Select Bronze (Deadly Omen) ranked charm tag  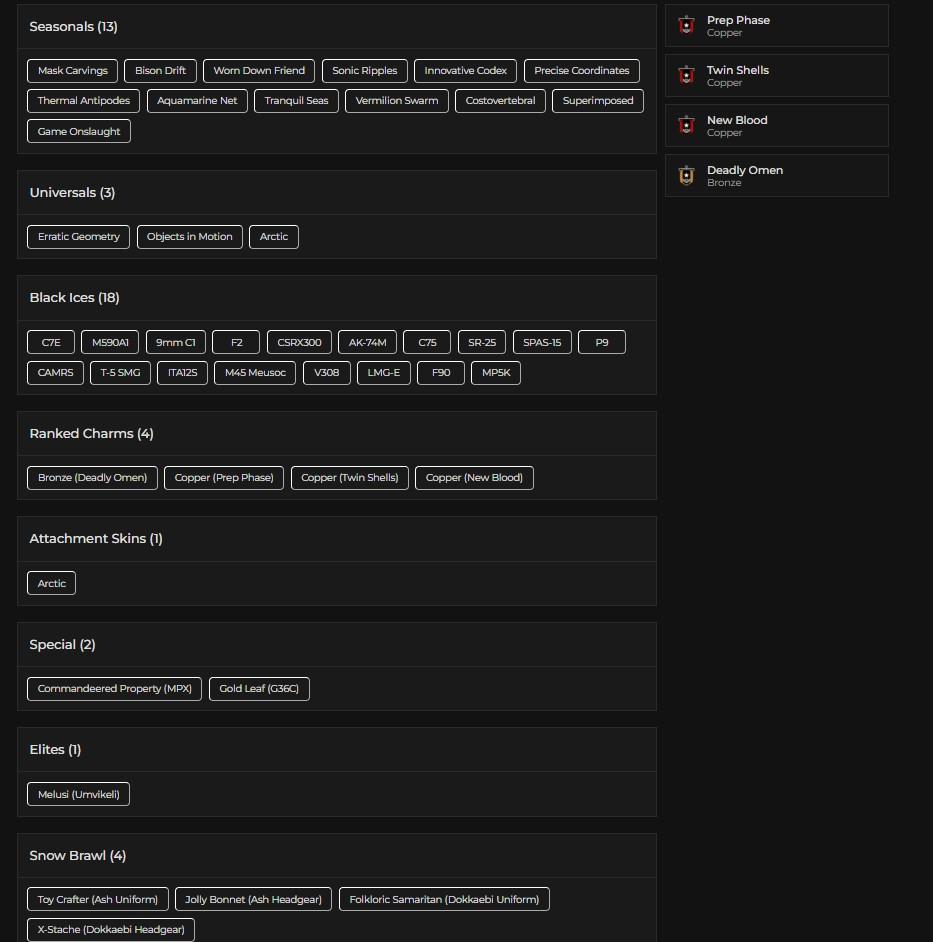coord(92,478)
